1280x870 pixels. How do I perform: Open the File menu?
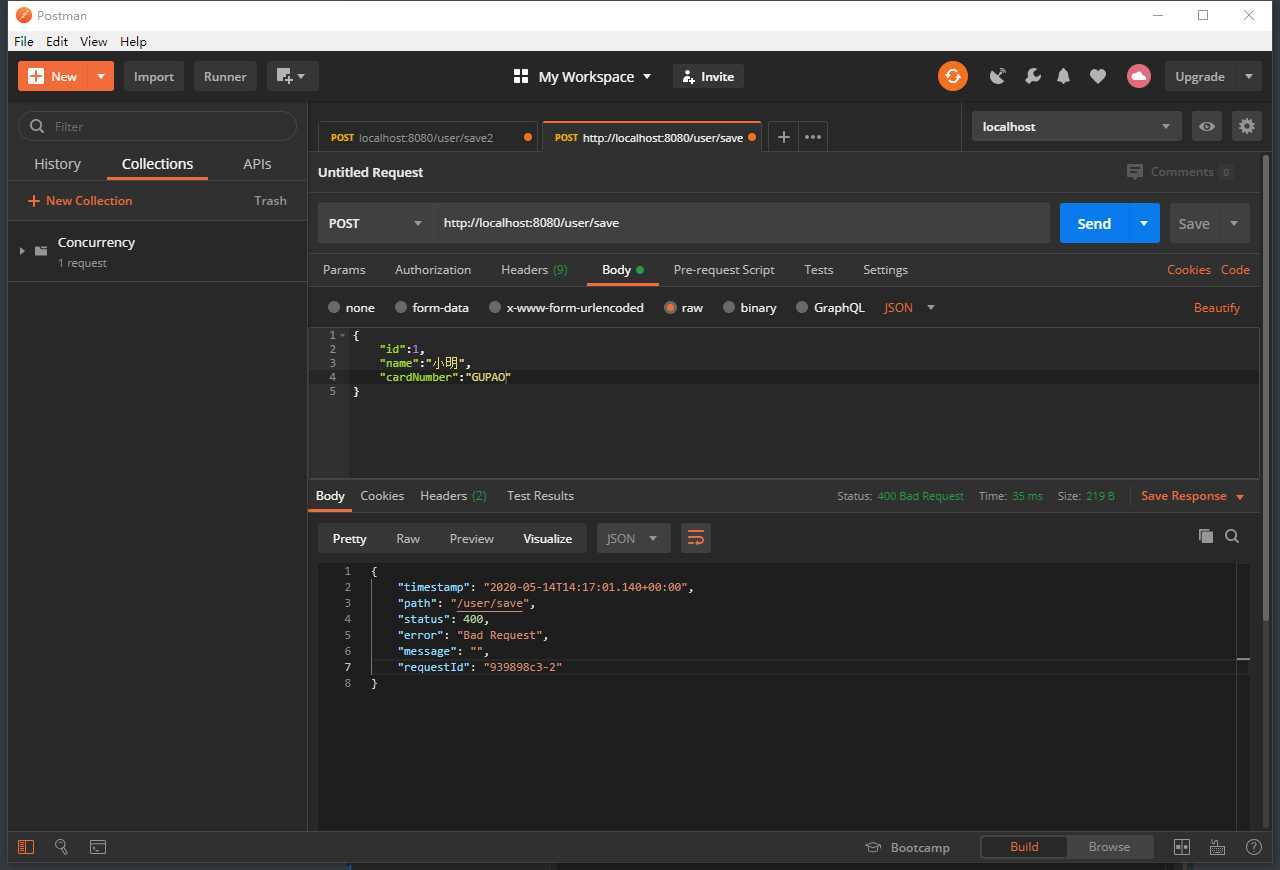24,41
